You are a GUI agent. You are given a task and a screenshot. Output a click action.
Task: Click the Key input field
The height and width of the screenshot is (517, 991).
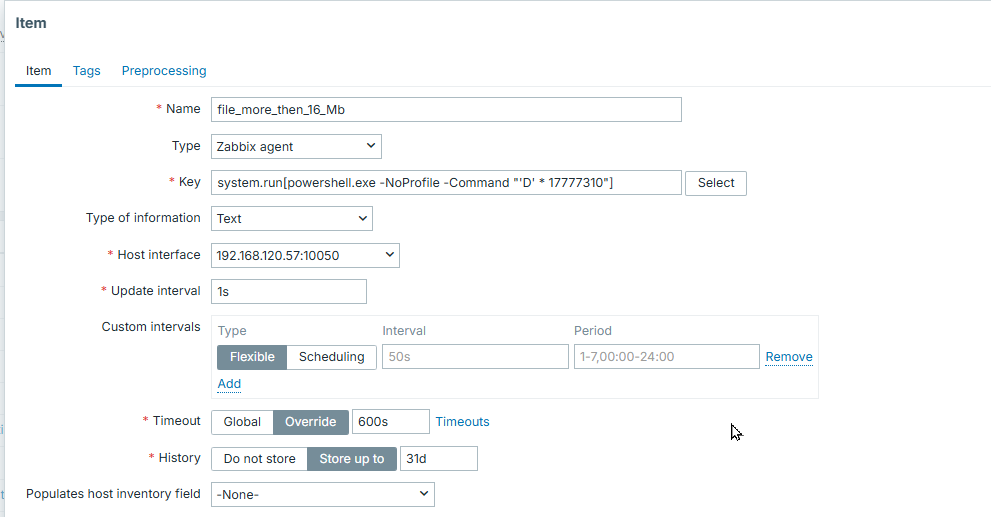point(446,183)
